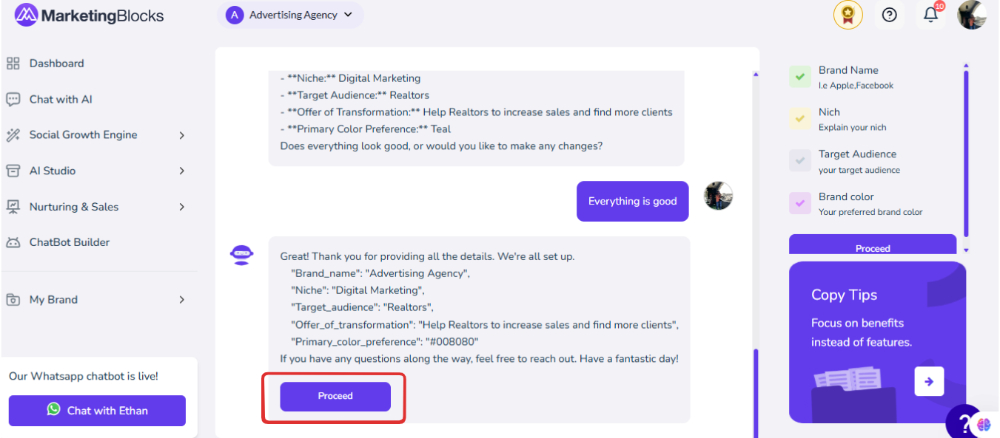This screenshot has height=438, width=1000.
Task: Click the Chat with Ethan WhatsApp button
Action: coord(97,411)
